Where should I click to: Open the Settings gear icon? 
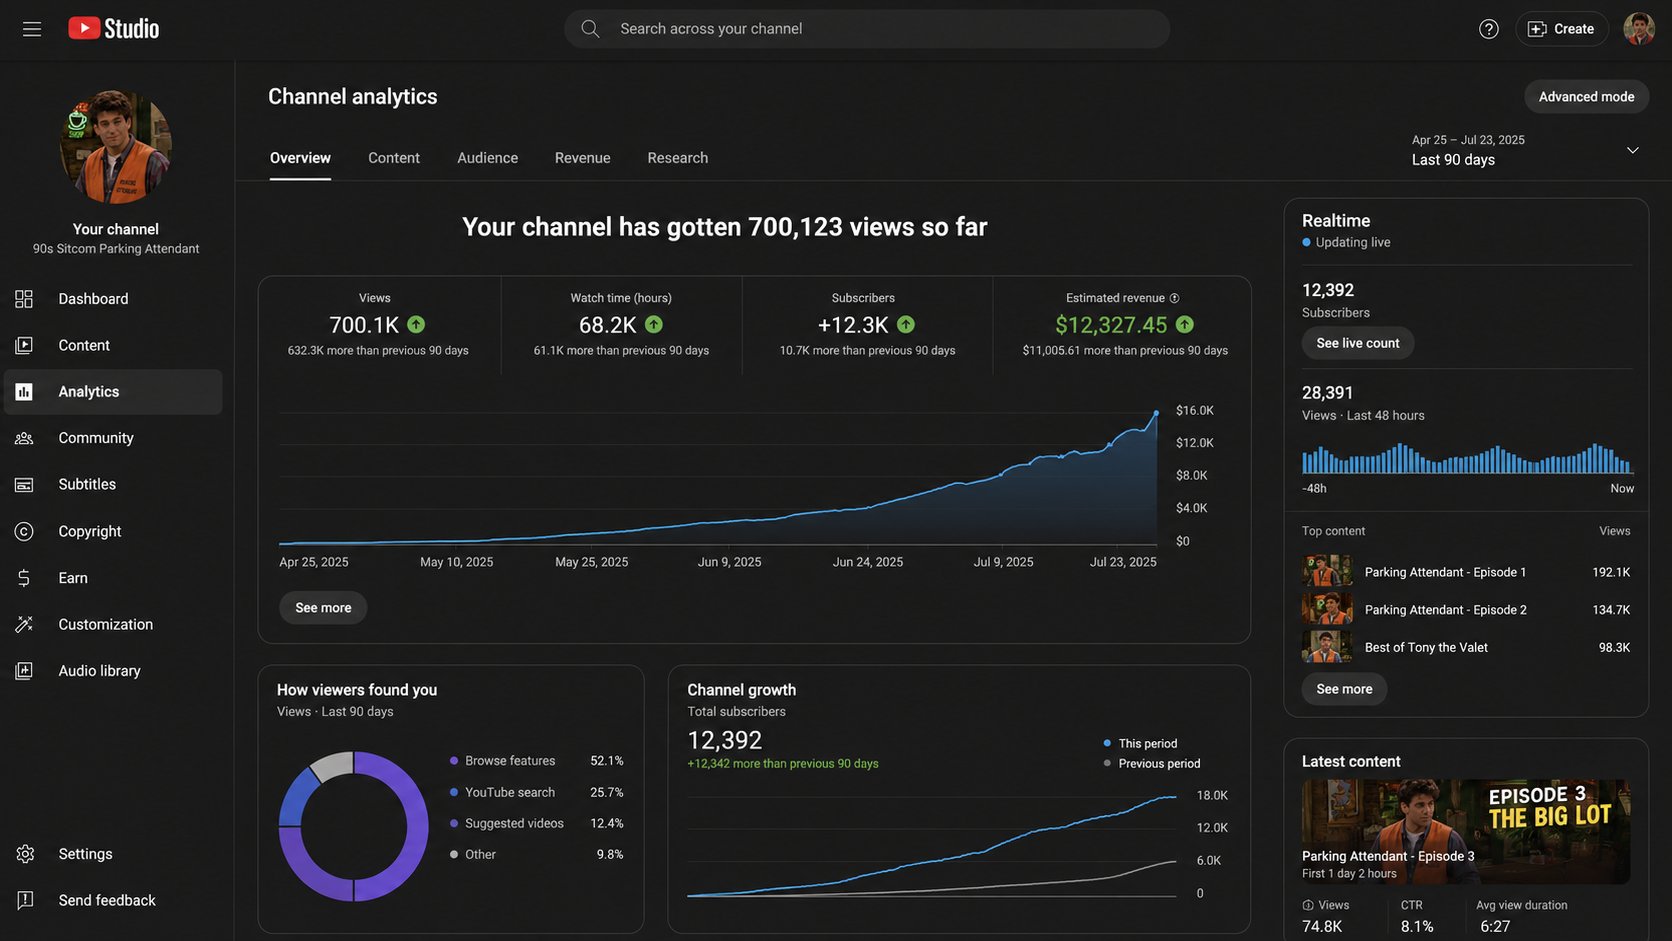coord(25,854)
